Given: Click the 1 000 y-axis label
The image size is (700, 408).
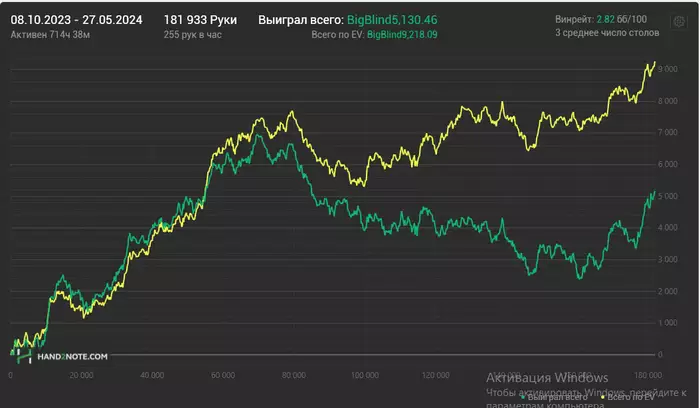Looking at the screenshot, I should (x=667, y=323).
